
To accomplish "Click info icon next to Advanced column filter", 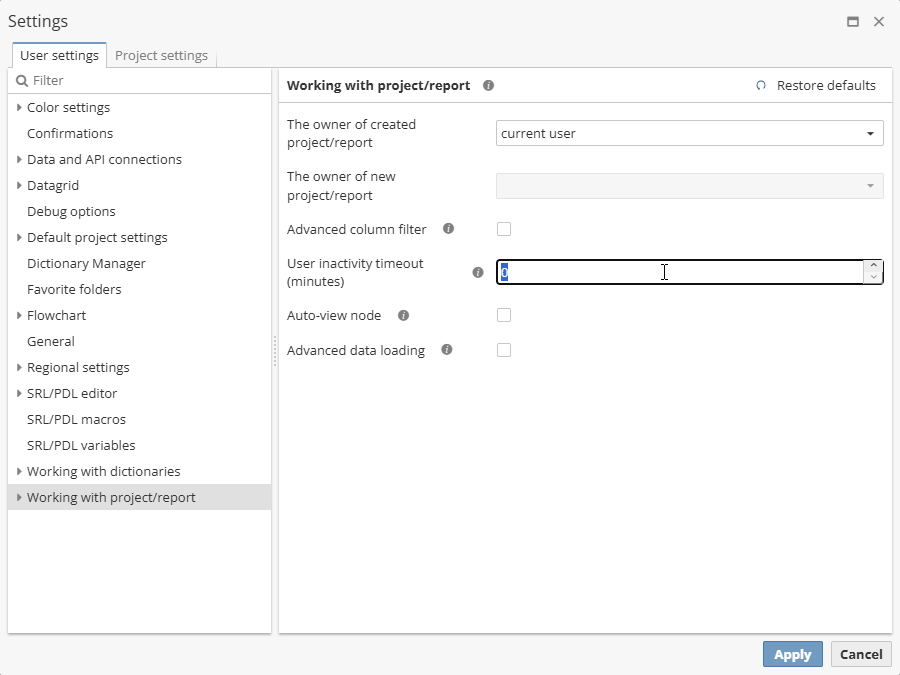I will 448,229.
